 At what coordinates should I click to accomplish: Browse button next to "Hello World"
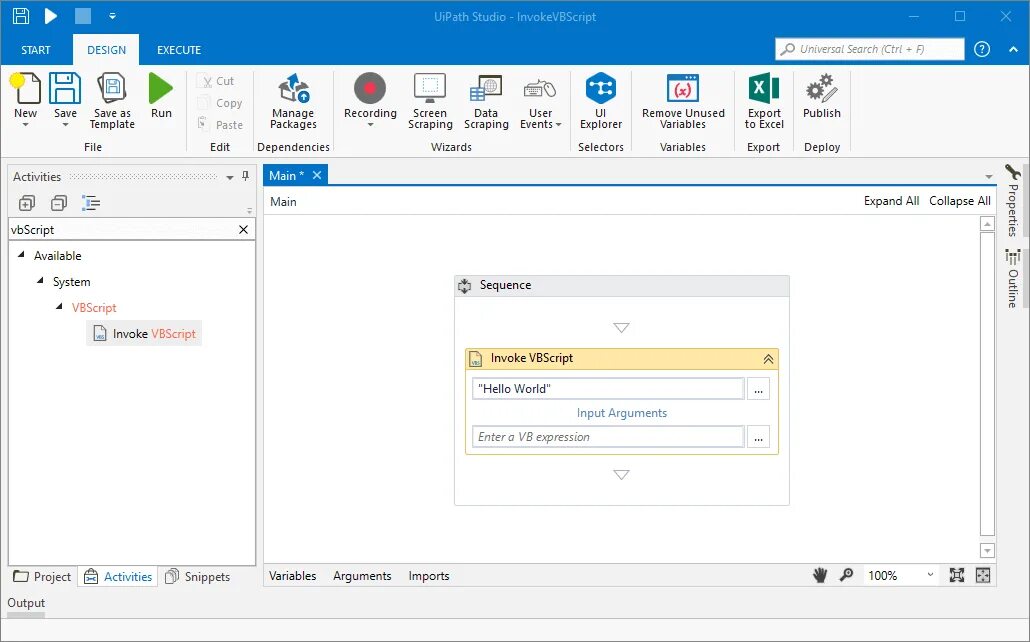[x=758, y=389]
